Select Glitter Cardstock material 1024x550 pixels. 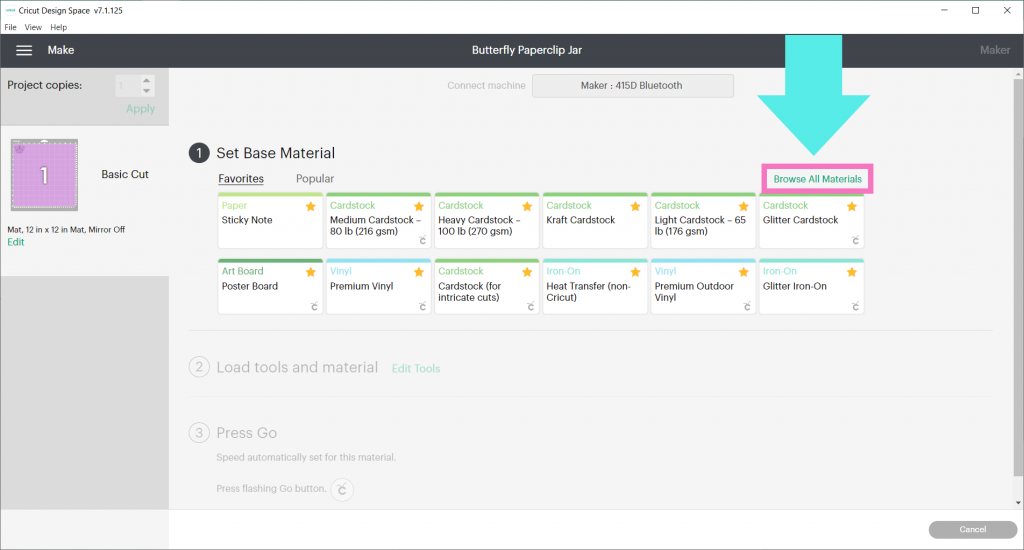pos(811,221)
